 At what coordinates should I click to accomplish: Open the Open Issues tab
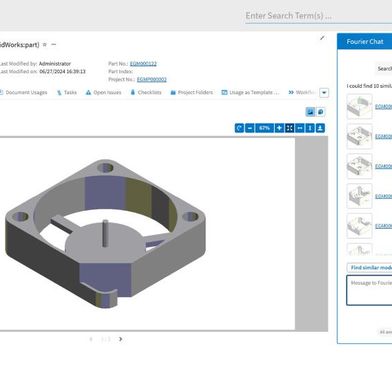pos(104,92)
